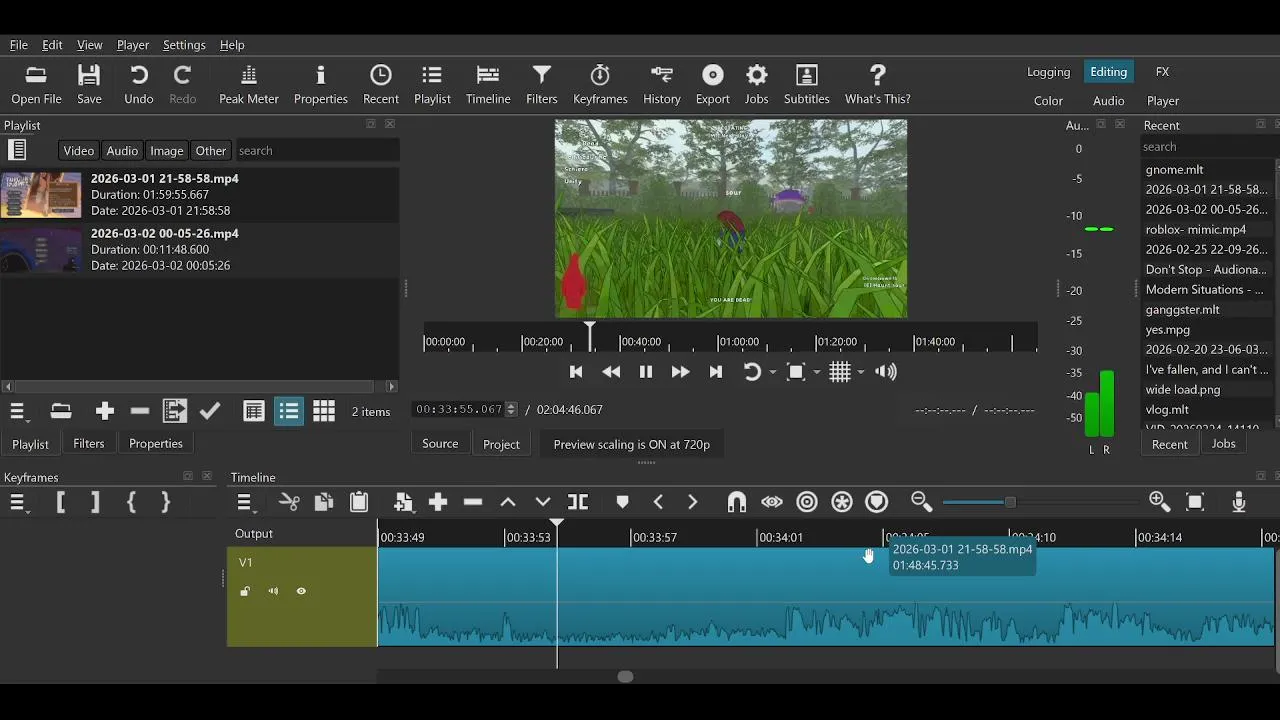Click the Recent clock icon in the main toolbar
This screenshot has width=1280, height=720.
point(381,85)
